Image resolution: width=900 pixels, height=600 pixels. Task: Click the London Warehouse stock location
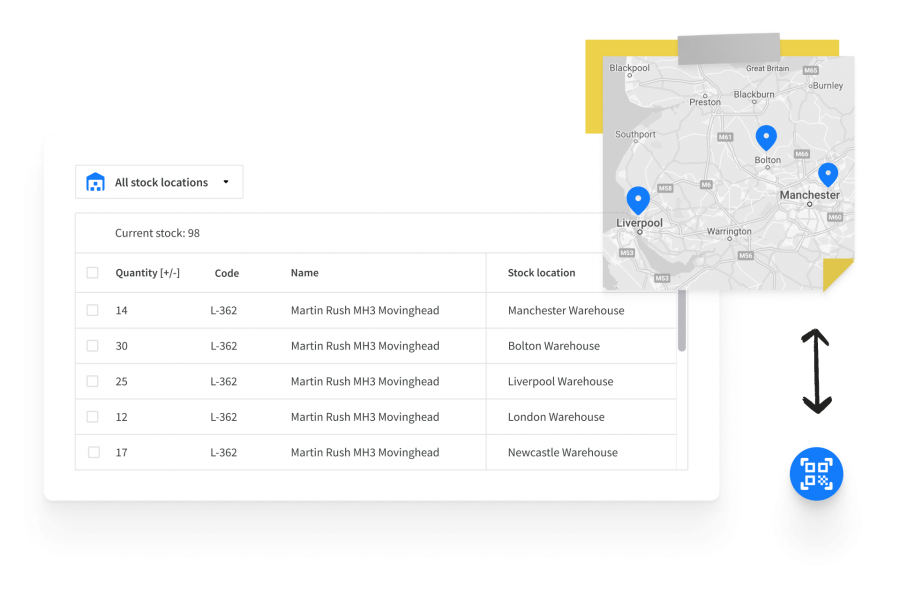point(556,417)
